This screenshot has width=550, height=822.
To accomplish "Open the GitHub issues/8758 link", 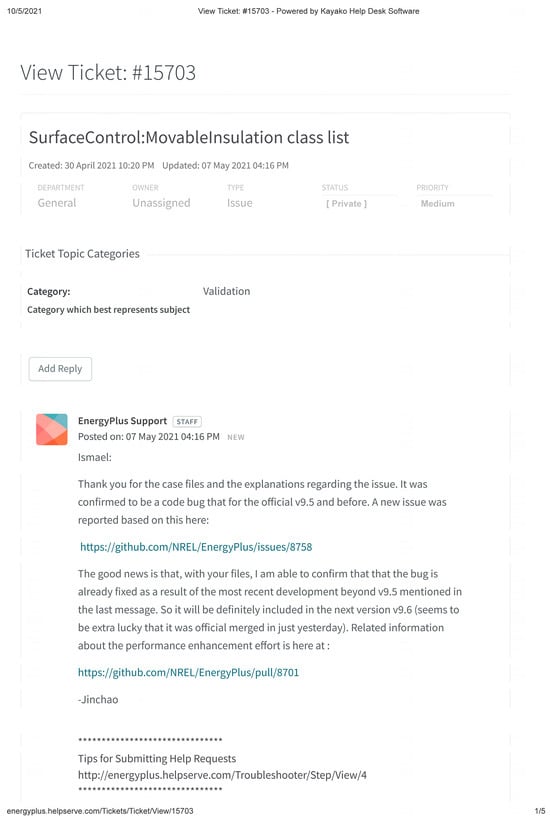I will (196, 547).
